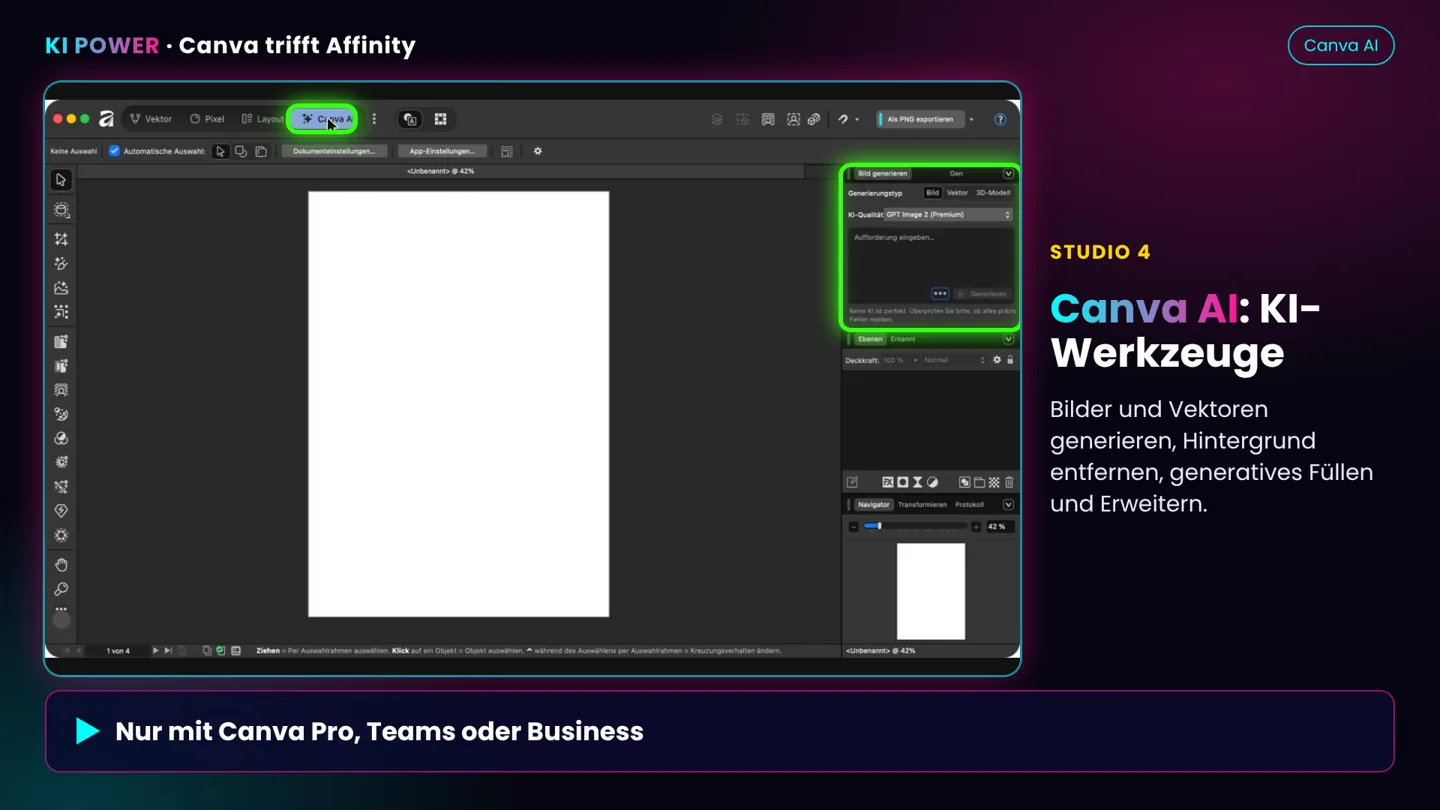
Task: Click the Navigator page preview thumbnail
Action: pos(931,591)
